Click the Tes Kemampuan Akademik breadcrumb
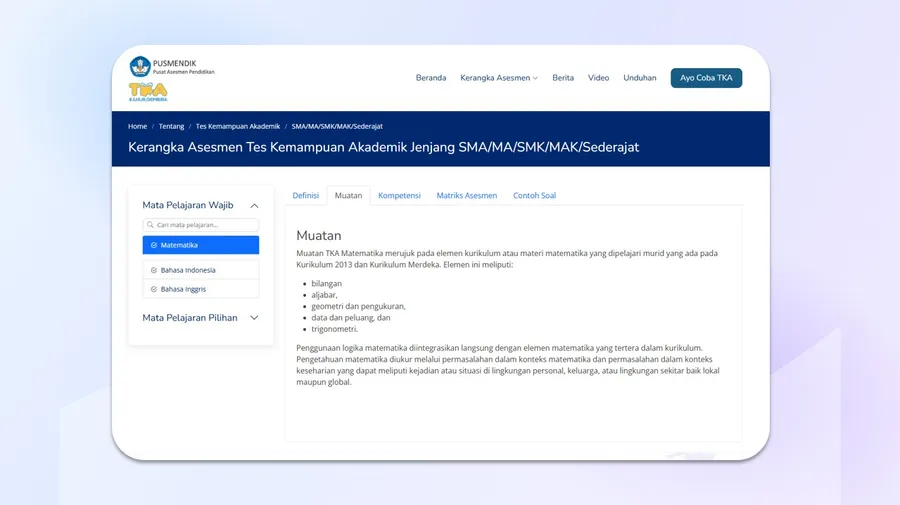900x505 pixels. (x=238, y=126)
